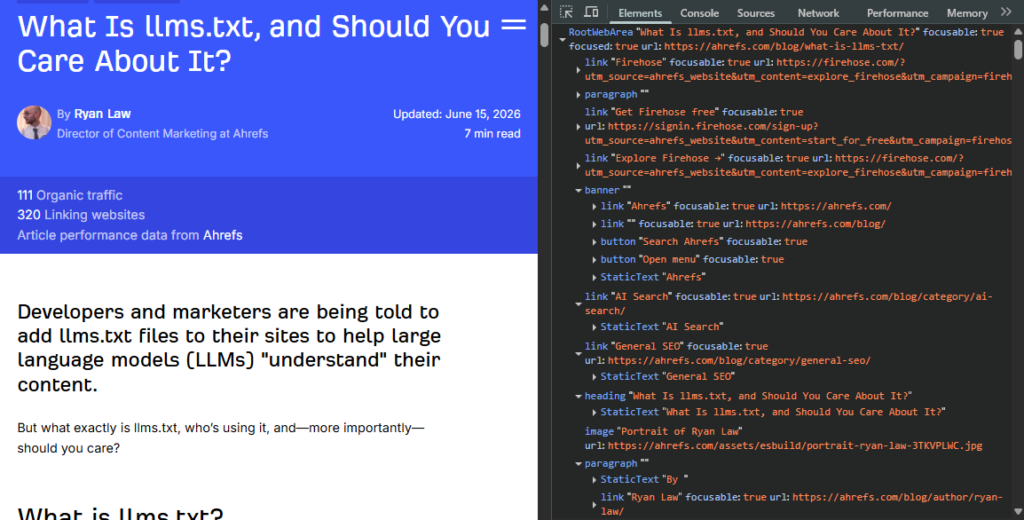This screenshot has height=520, width=1024.
Task: Collapse the RootWebArea node
Action: click(x=562, y=39)
